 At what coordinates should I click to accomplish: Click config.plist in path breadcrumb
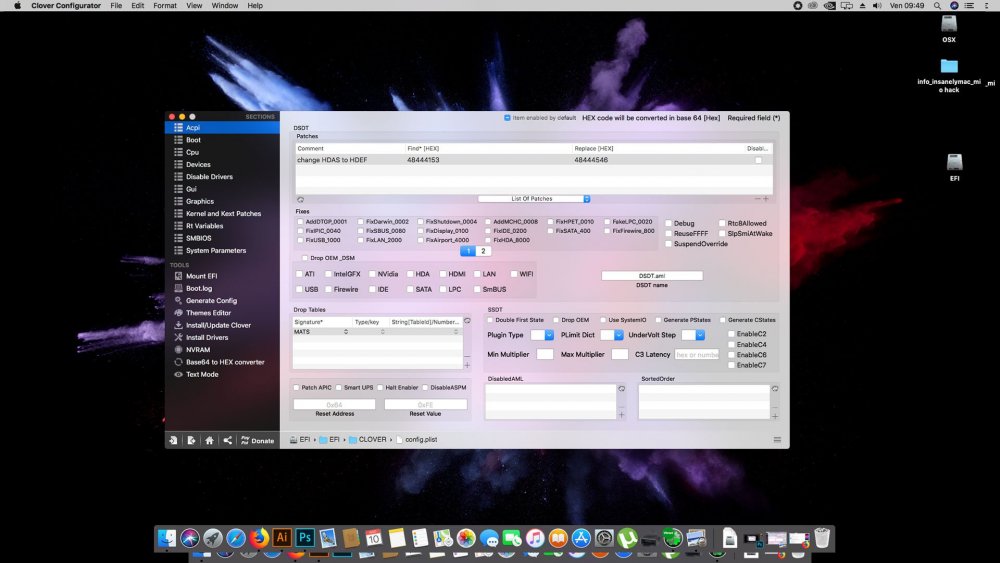pos(416,440)
